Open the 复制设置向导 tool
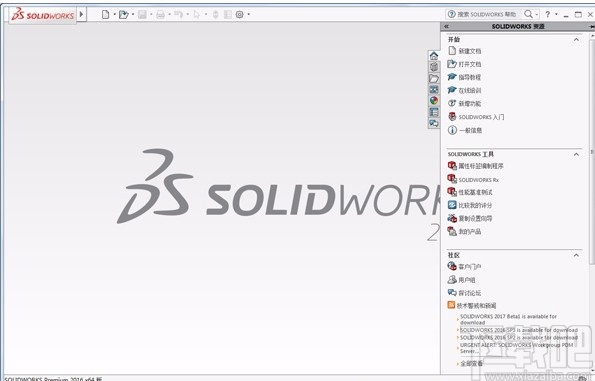This screenshot has height=381, width=595. 475,218
